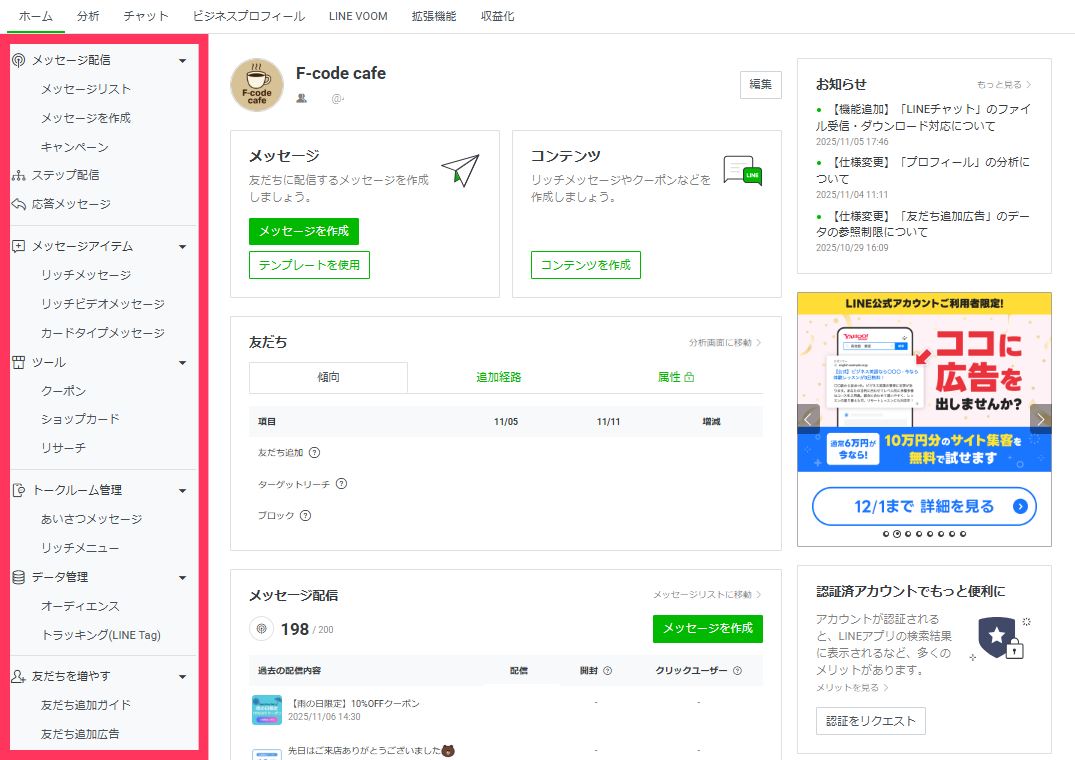
Task: Click the テンプレートを使用 button
Action: 309,265
